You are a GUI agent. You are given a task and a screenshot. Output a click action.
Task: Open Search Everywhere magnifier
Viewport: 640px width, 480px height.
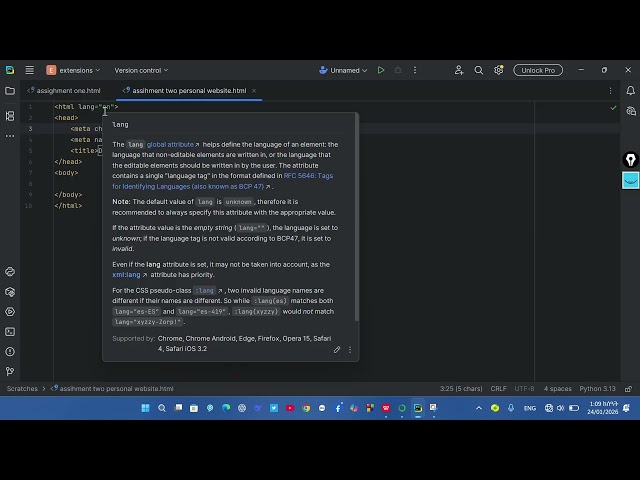pyautogui.click(x=479, y=70)
